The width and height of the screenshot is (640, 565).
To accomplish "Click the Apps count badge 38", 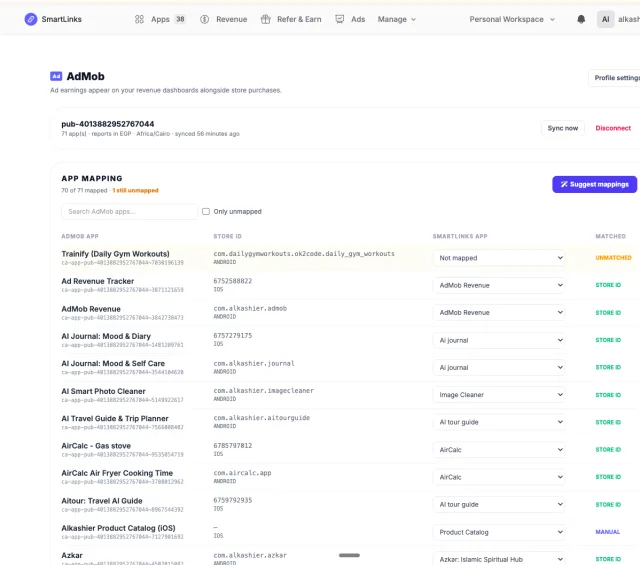I will [x=180, y=19].
